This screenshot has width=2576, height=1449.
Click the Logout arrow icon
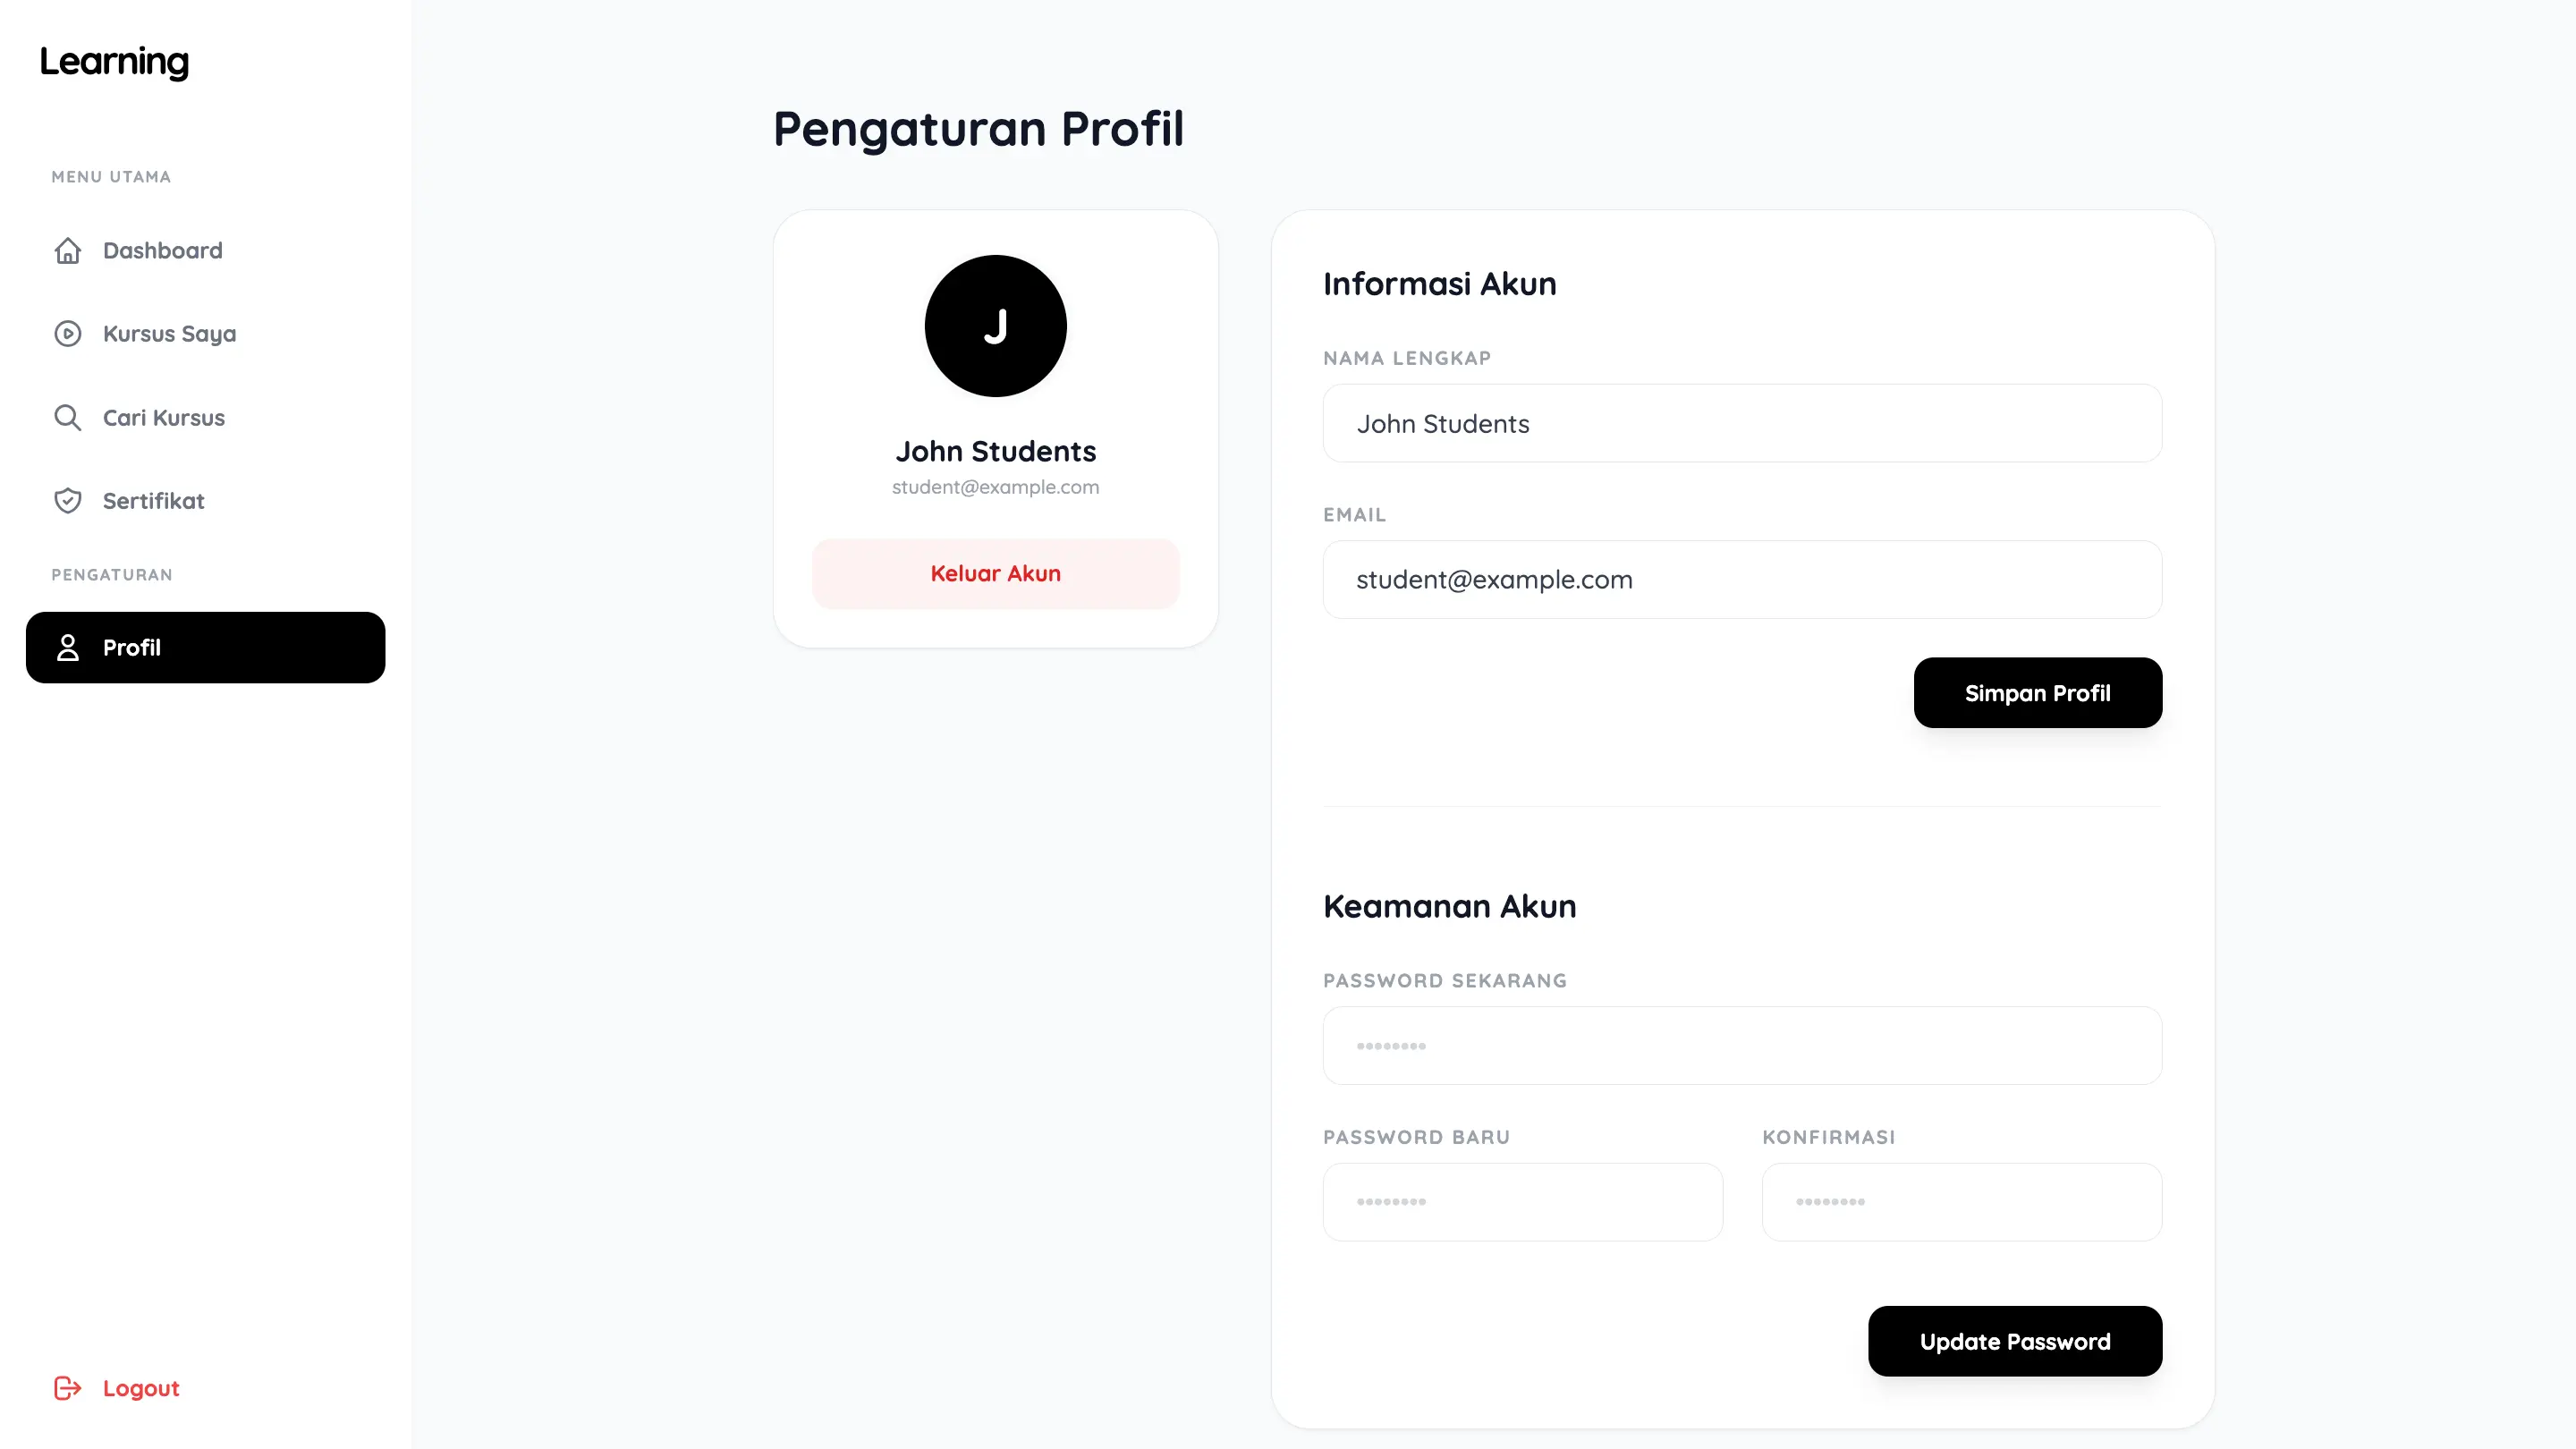(x=68, y=1387)
